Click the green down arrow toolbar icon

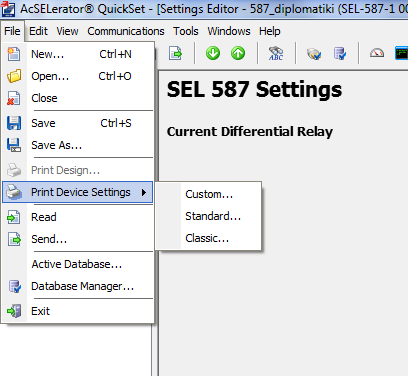[x=213, y=53]
